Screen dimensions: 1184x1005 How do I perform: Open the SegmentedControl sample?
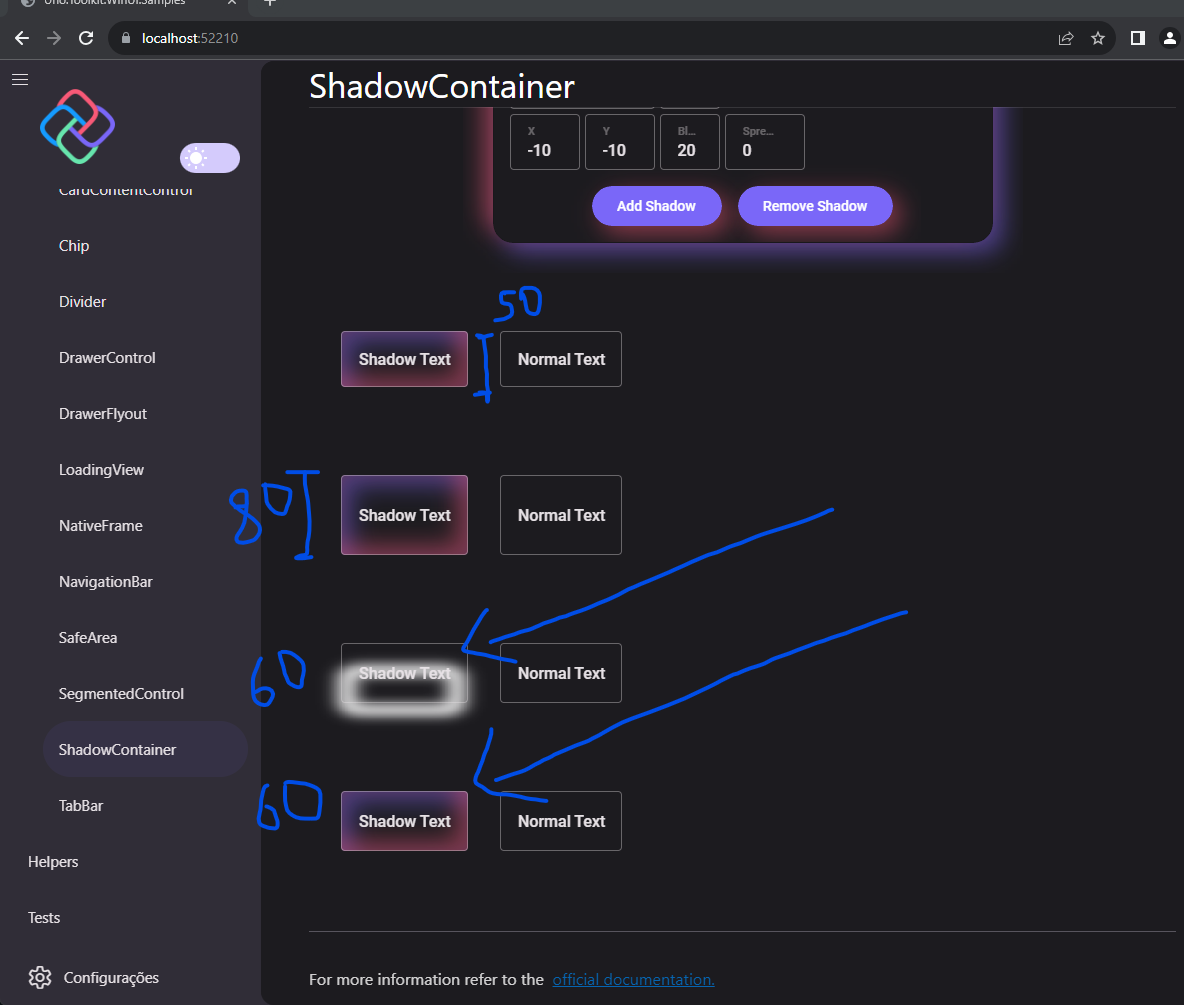coord(121,693)
